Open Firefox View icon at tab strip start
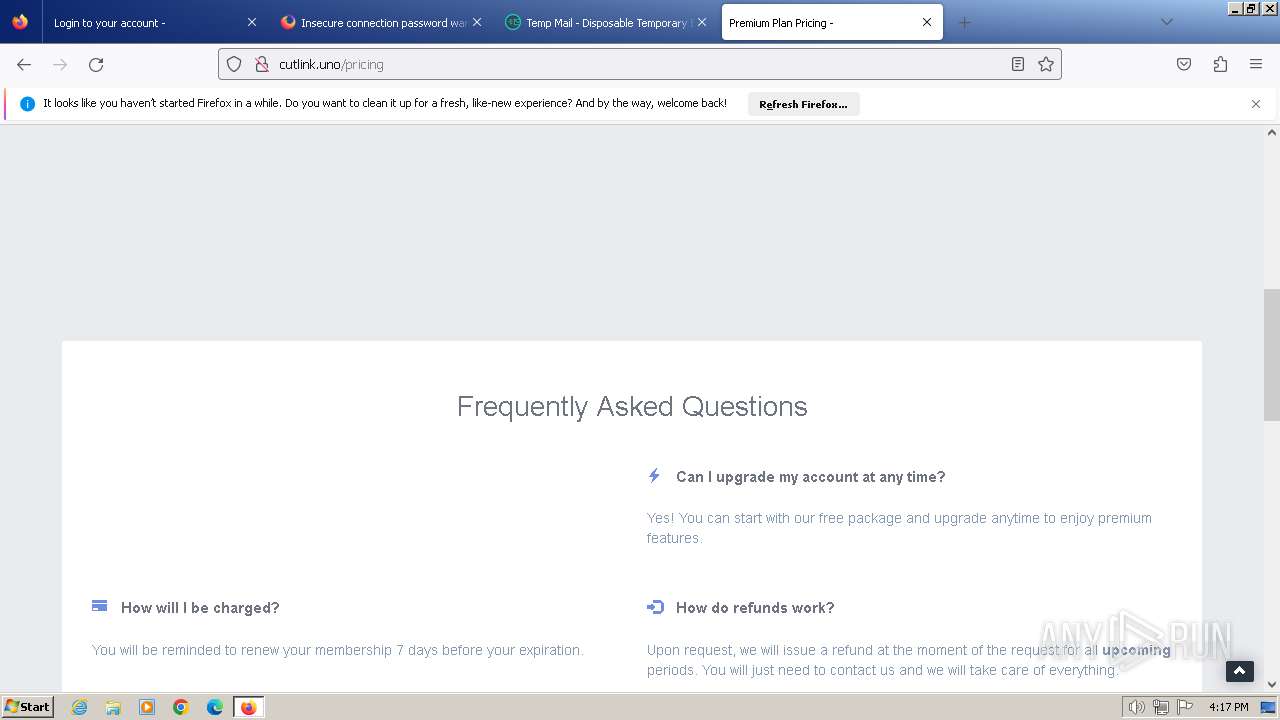 coord(20,22)
